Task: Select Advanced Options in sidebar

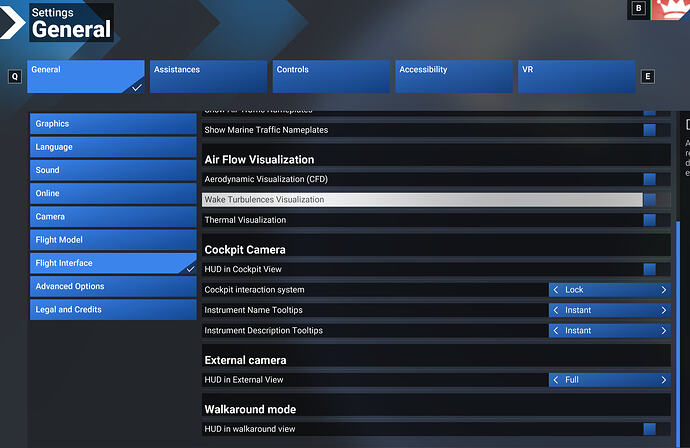Action: (113, 286)
